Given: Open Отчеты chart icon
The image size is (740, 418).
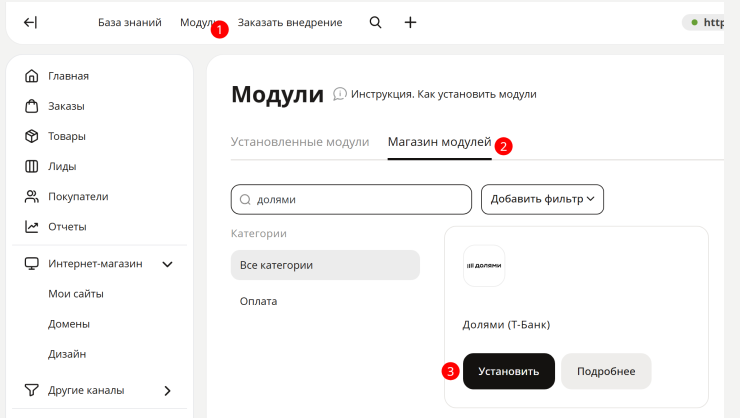Looking at the screenshot, I should click(x=32, y=227).
